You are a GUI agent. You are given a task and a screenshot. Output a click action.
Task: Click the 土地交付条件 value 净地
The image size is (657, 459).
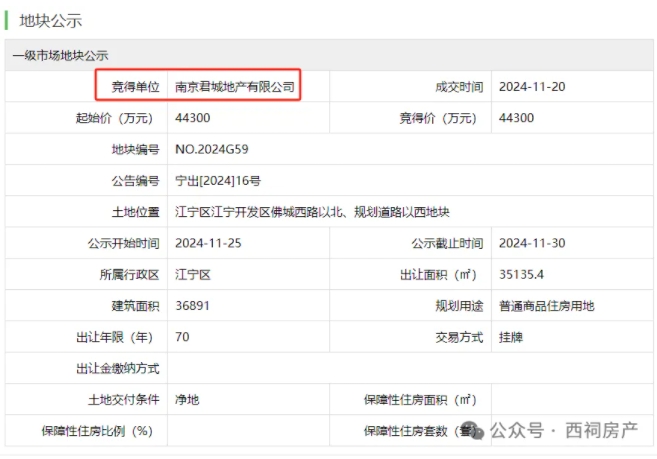186,399
